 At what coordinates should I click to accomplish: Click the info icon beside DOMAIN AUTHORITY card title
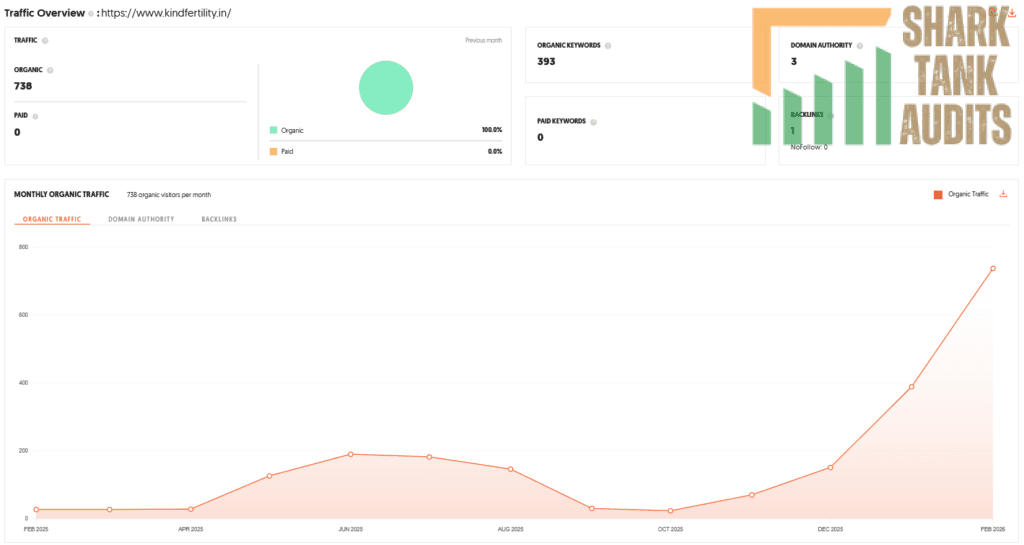[860, 46]
